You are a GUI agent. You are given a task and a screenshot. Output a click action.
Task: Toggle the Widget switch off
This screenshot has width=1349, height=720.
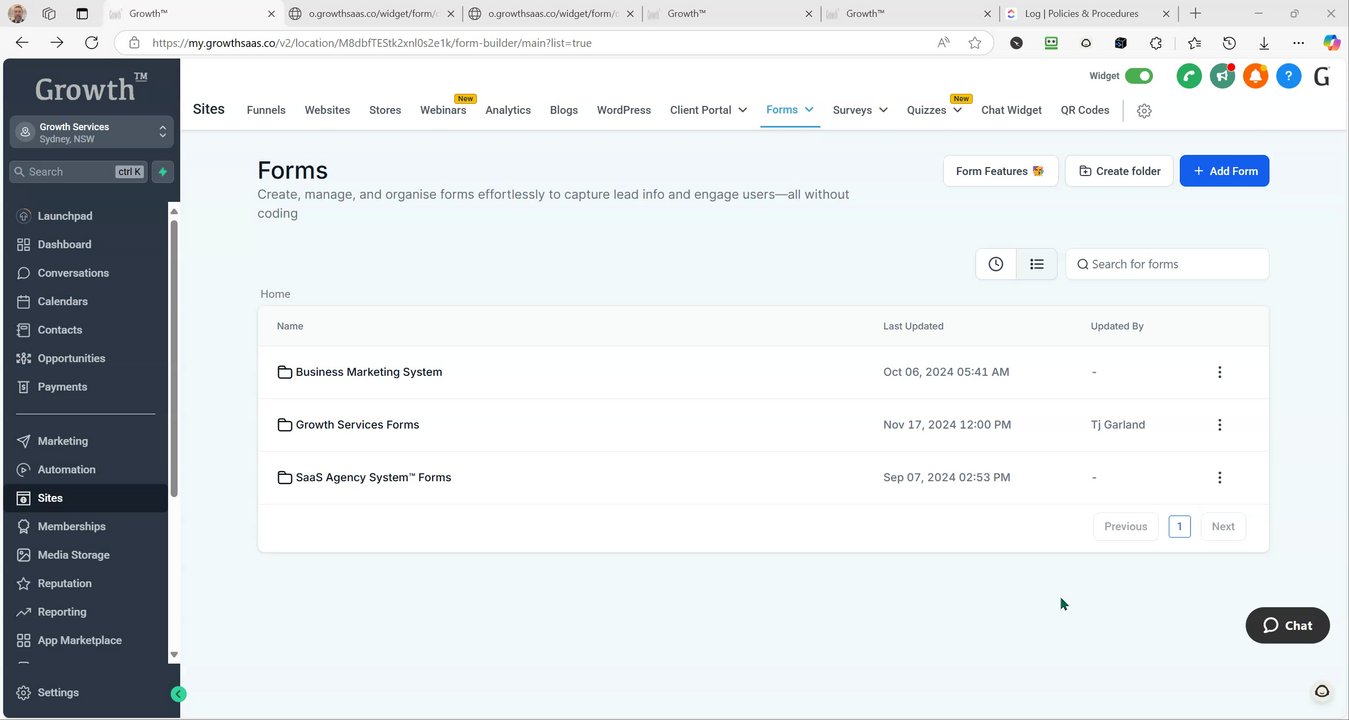point(1139,76)
